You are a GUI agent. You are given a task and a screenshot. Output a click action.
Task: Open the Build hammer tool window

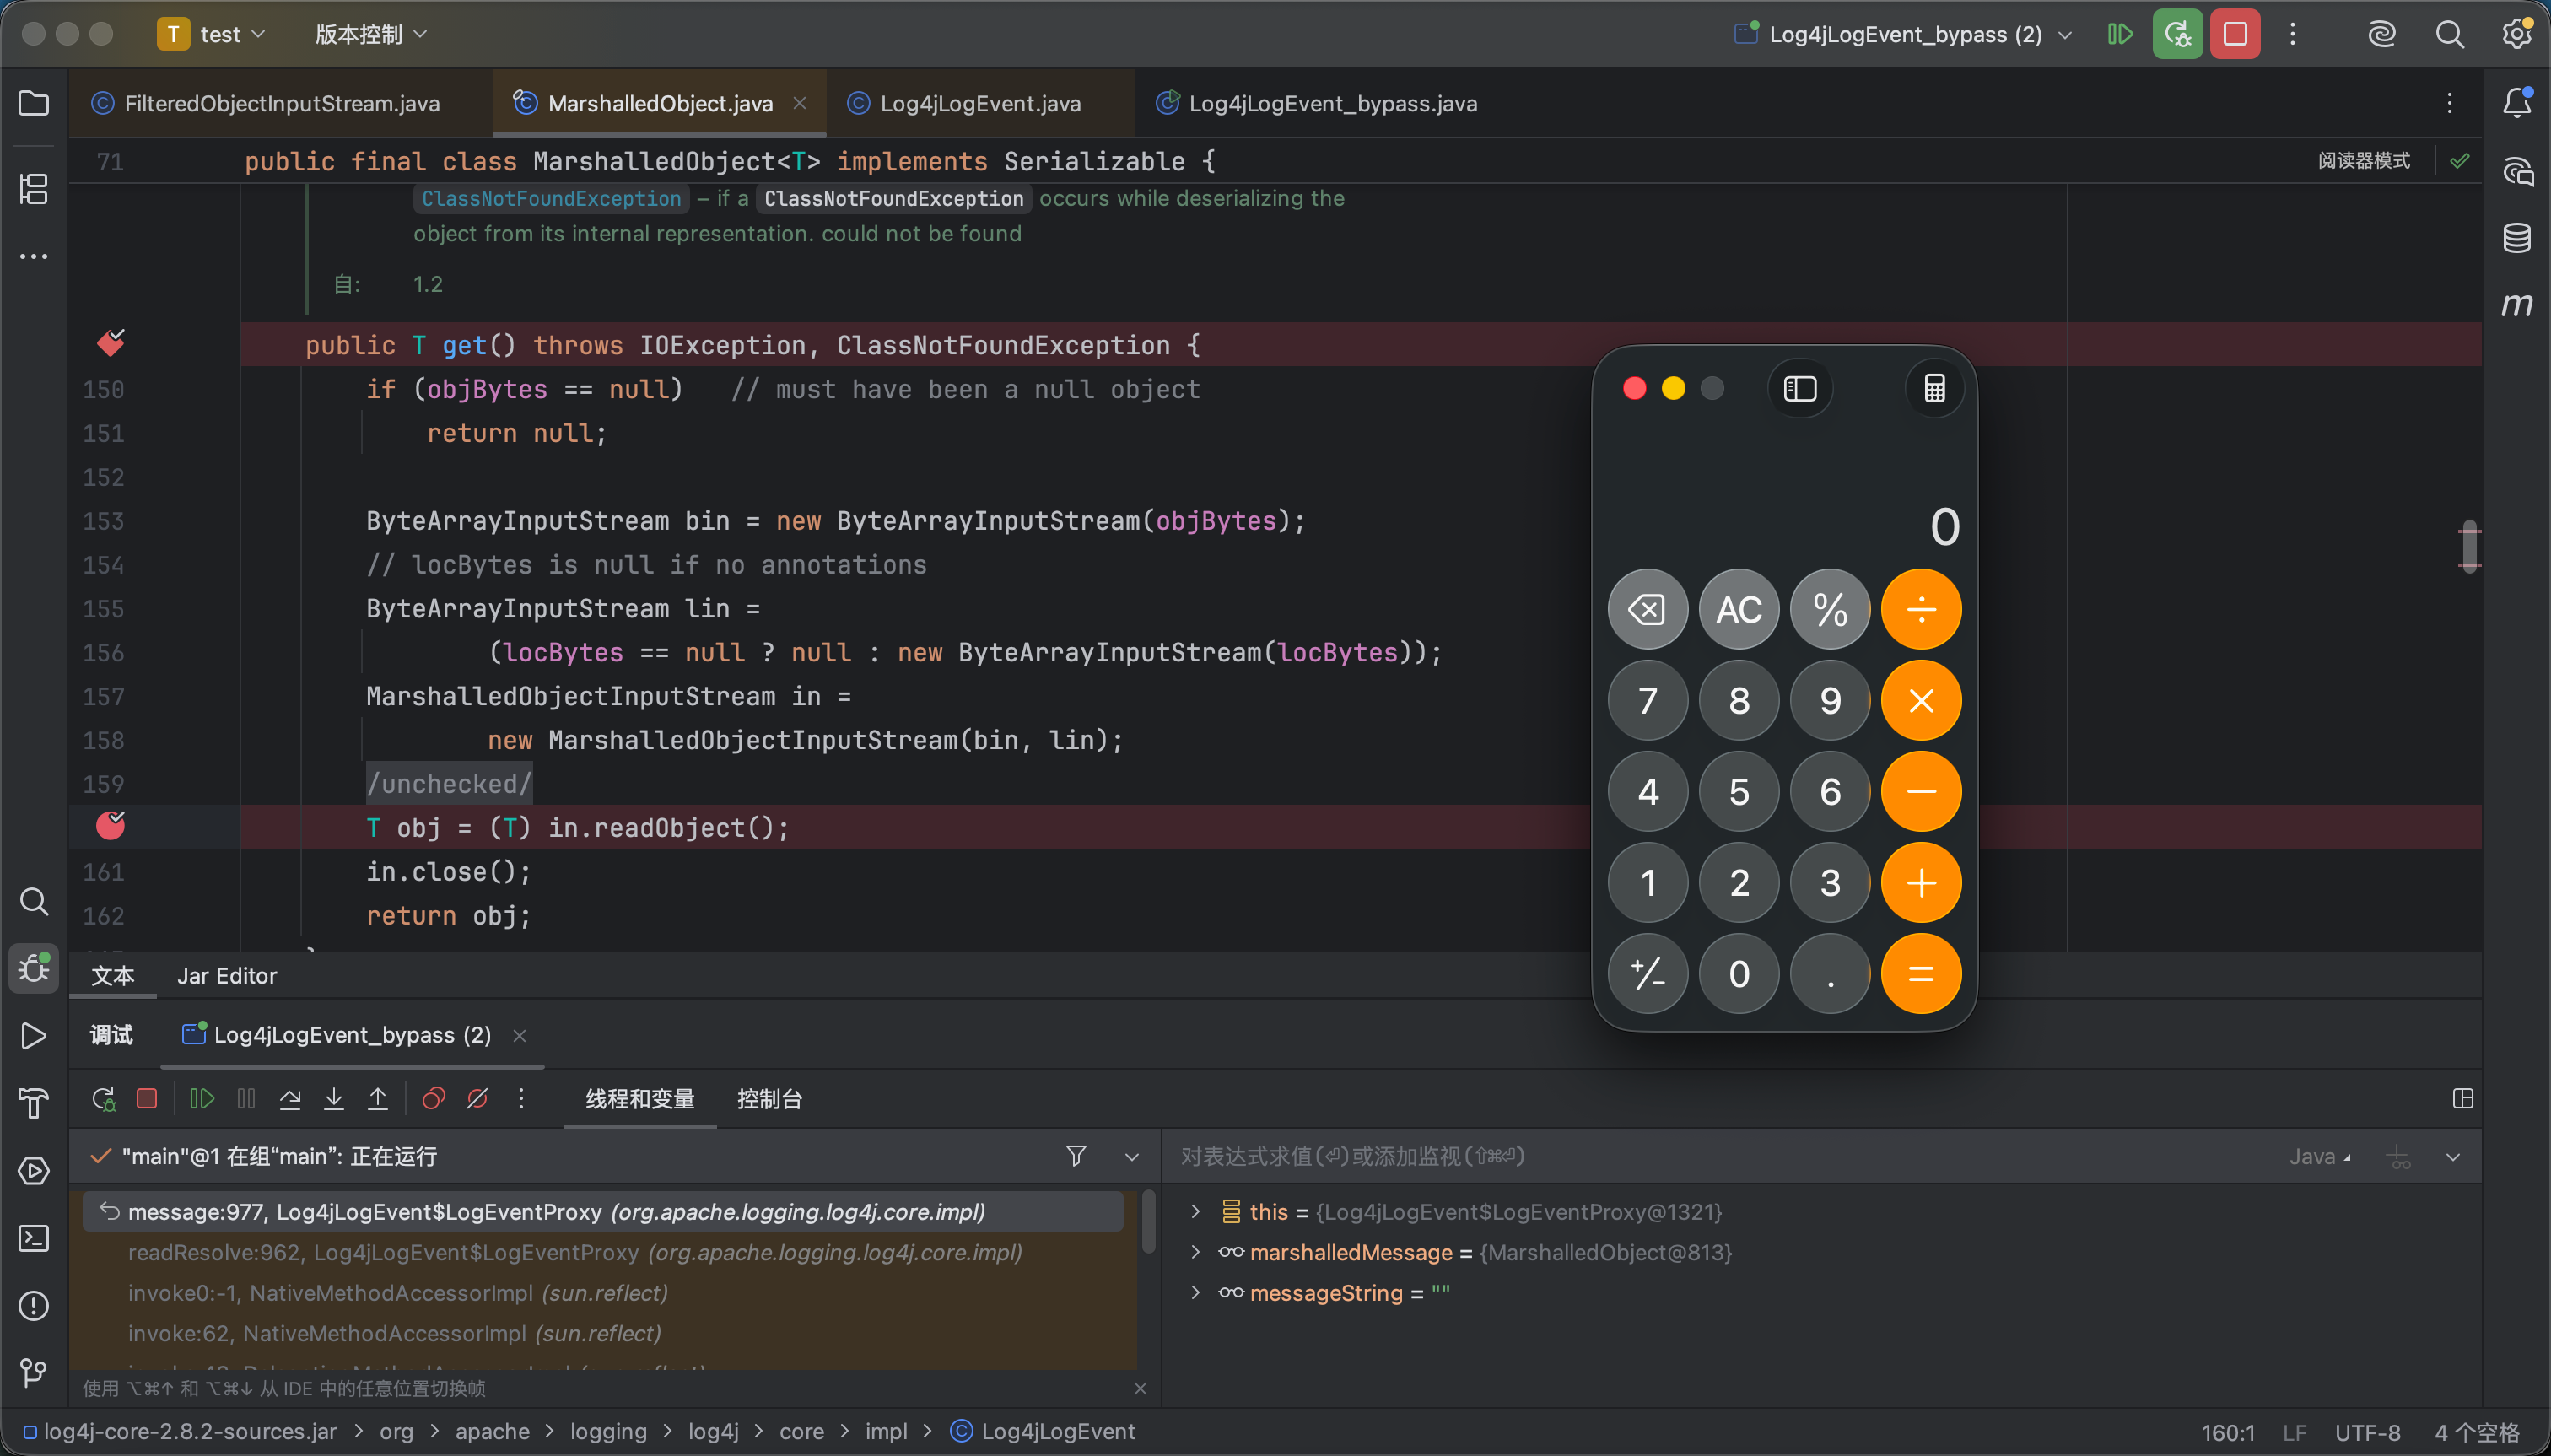coord(34,1103)
